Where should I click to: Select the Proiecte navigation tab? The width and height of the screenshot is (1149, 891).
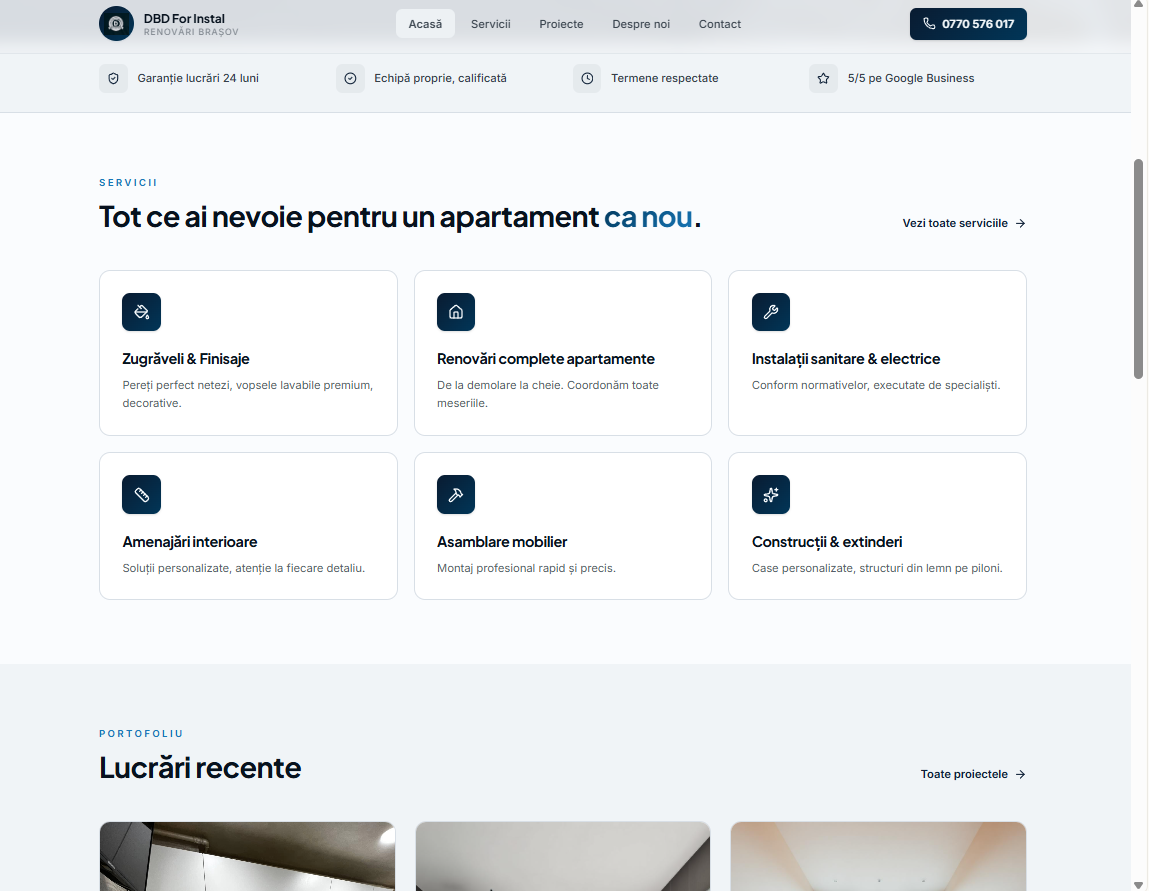point(561,23)
